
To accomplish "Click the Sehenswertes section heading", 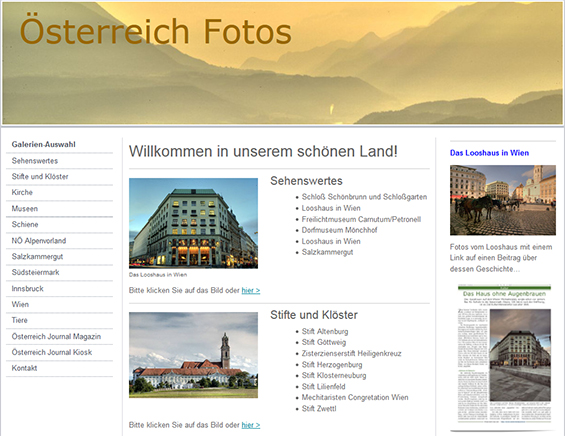I will [306, 181].
